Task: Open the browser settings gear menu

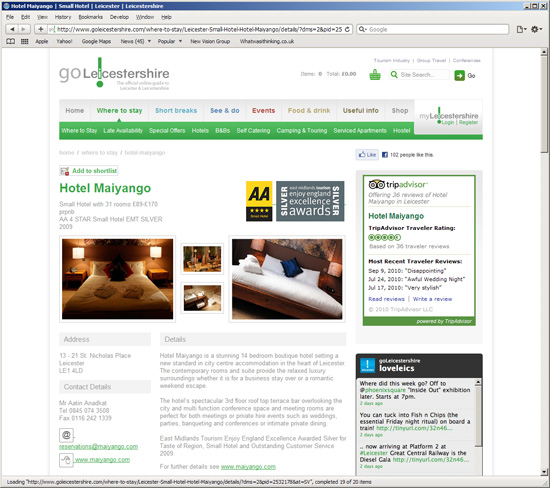Action: (x=536, y=29)
